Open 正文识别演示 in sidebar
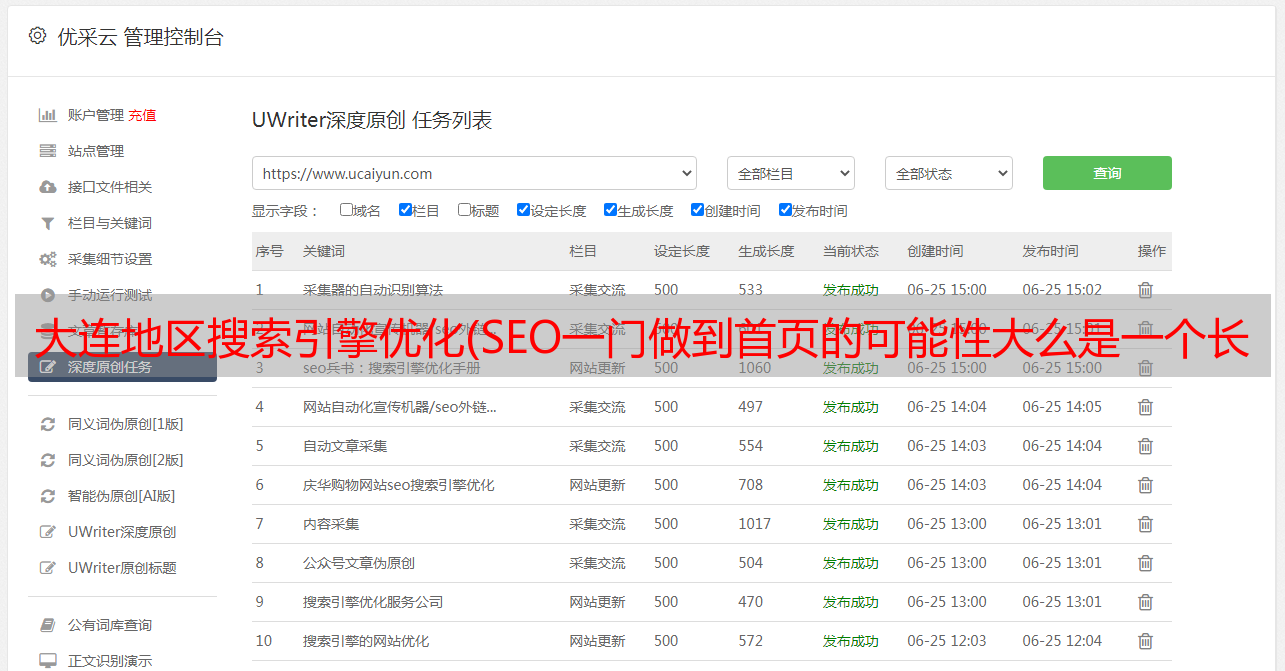This screenshot has height=671, width=1285. (110, 661)
